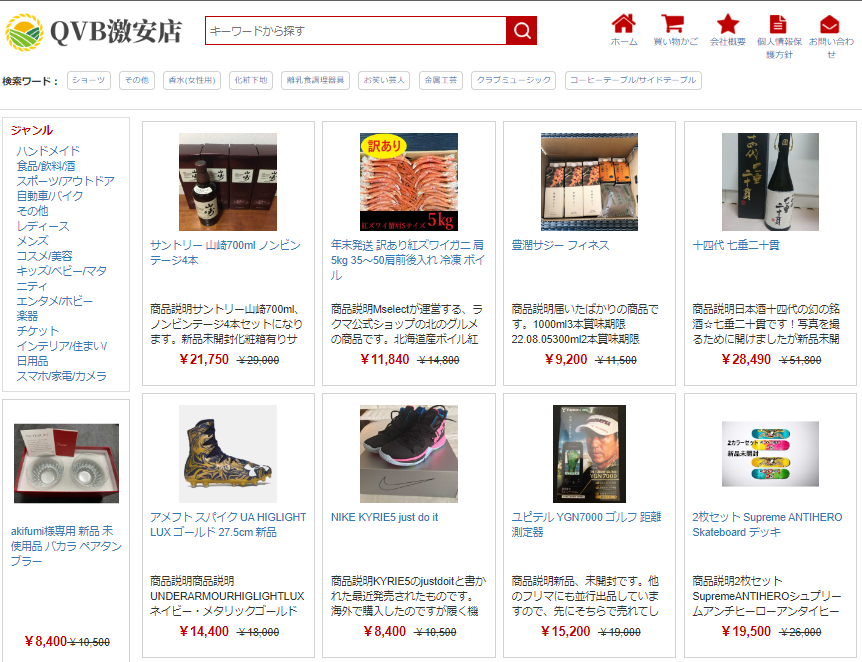
Task: Open the メンズ category
Action: point(32,241)
